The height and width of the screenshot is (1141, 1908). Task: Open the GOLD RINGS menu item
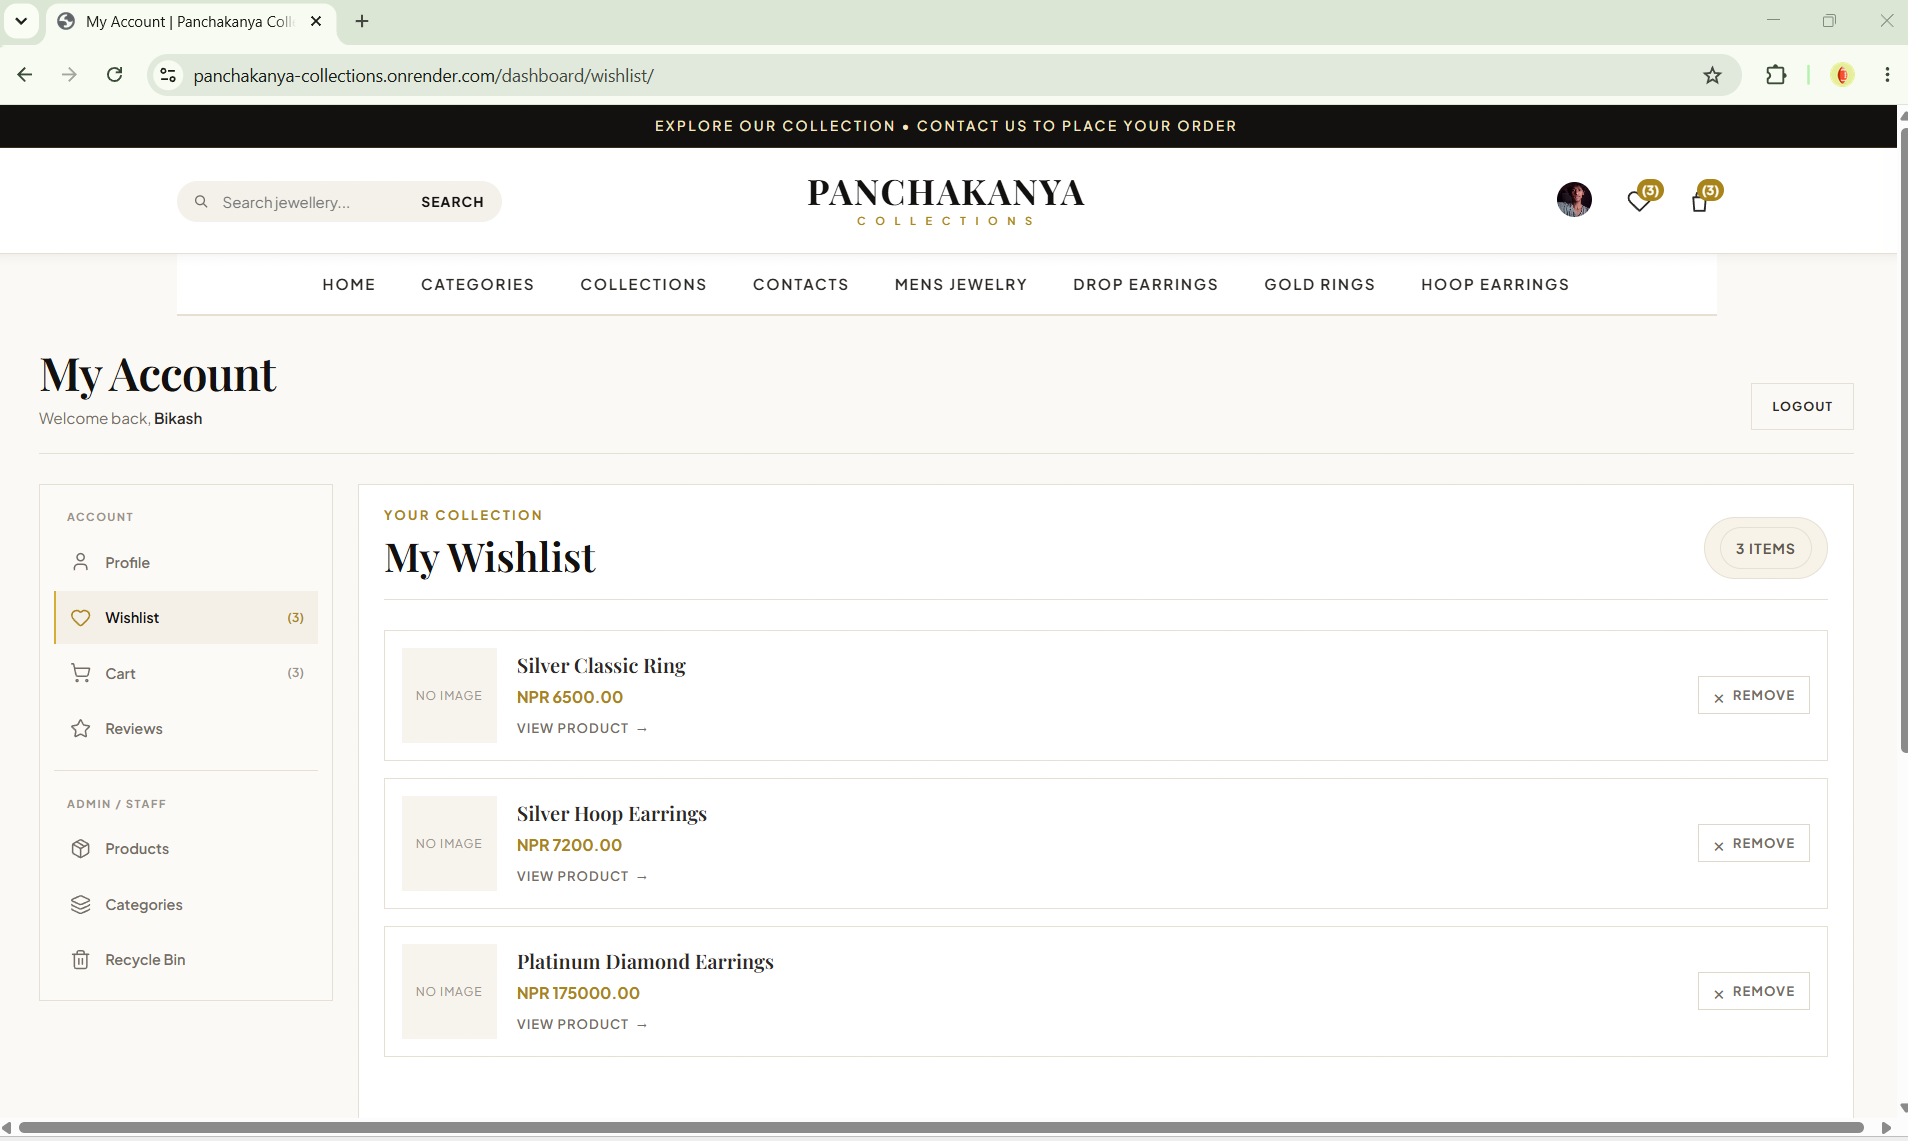[1320, 285]
